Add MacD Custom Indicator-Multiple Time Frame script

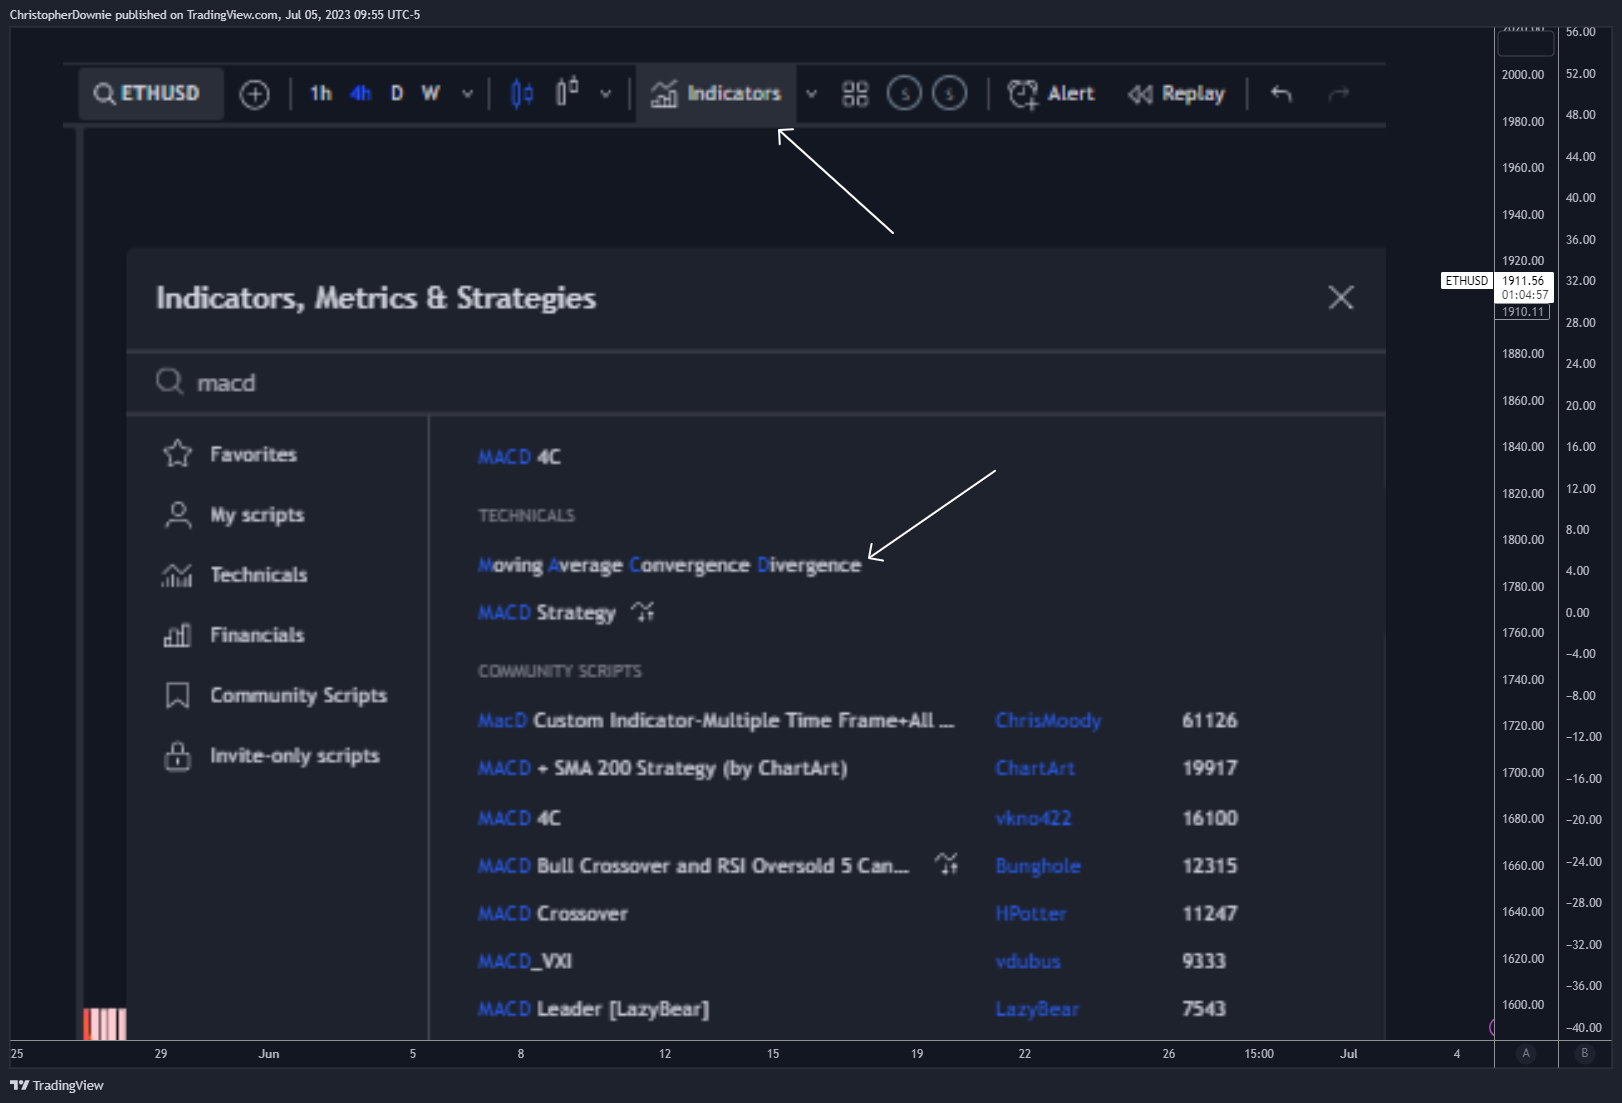pyautogui.click(x=716, y=720)
